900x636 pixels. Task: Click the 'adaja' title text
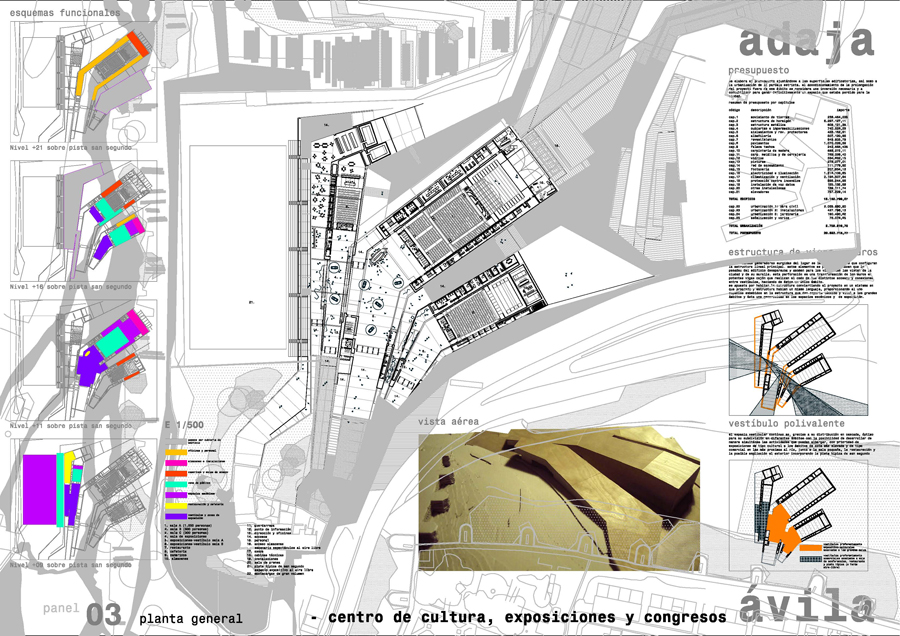[805, 40]
